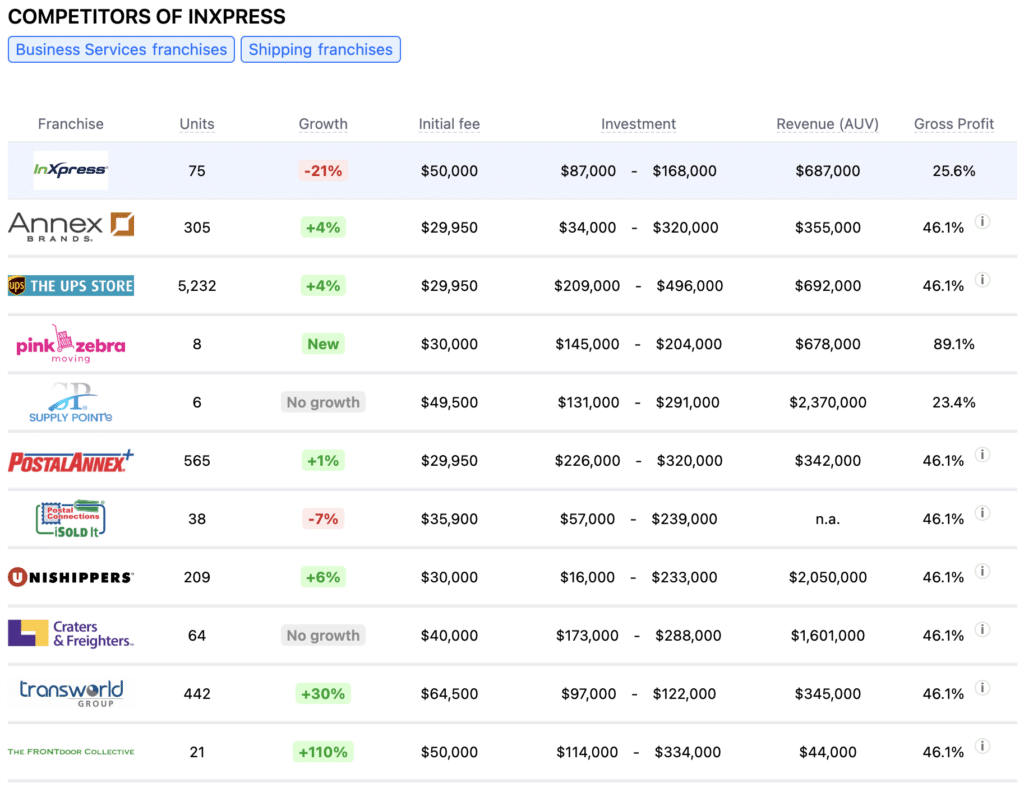The image size is (1024, 797).
Task: Click info icon in Postal Connections row
Action: click(982, 513)
